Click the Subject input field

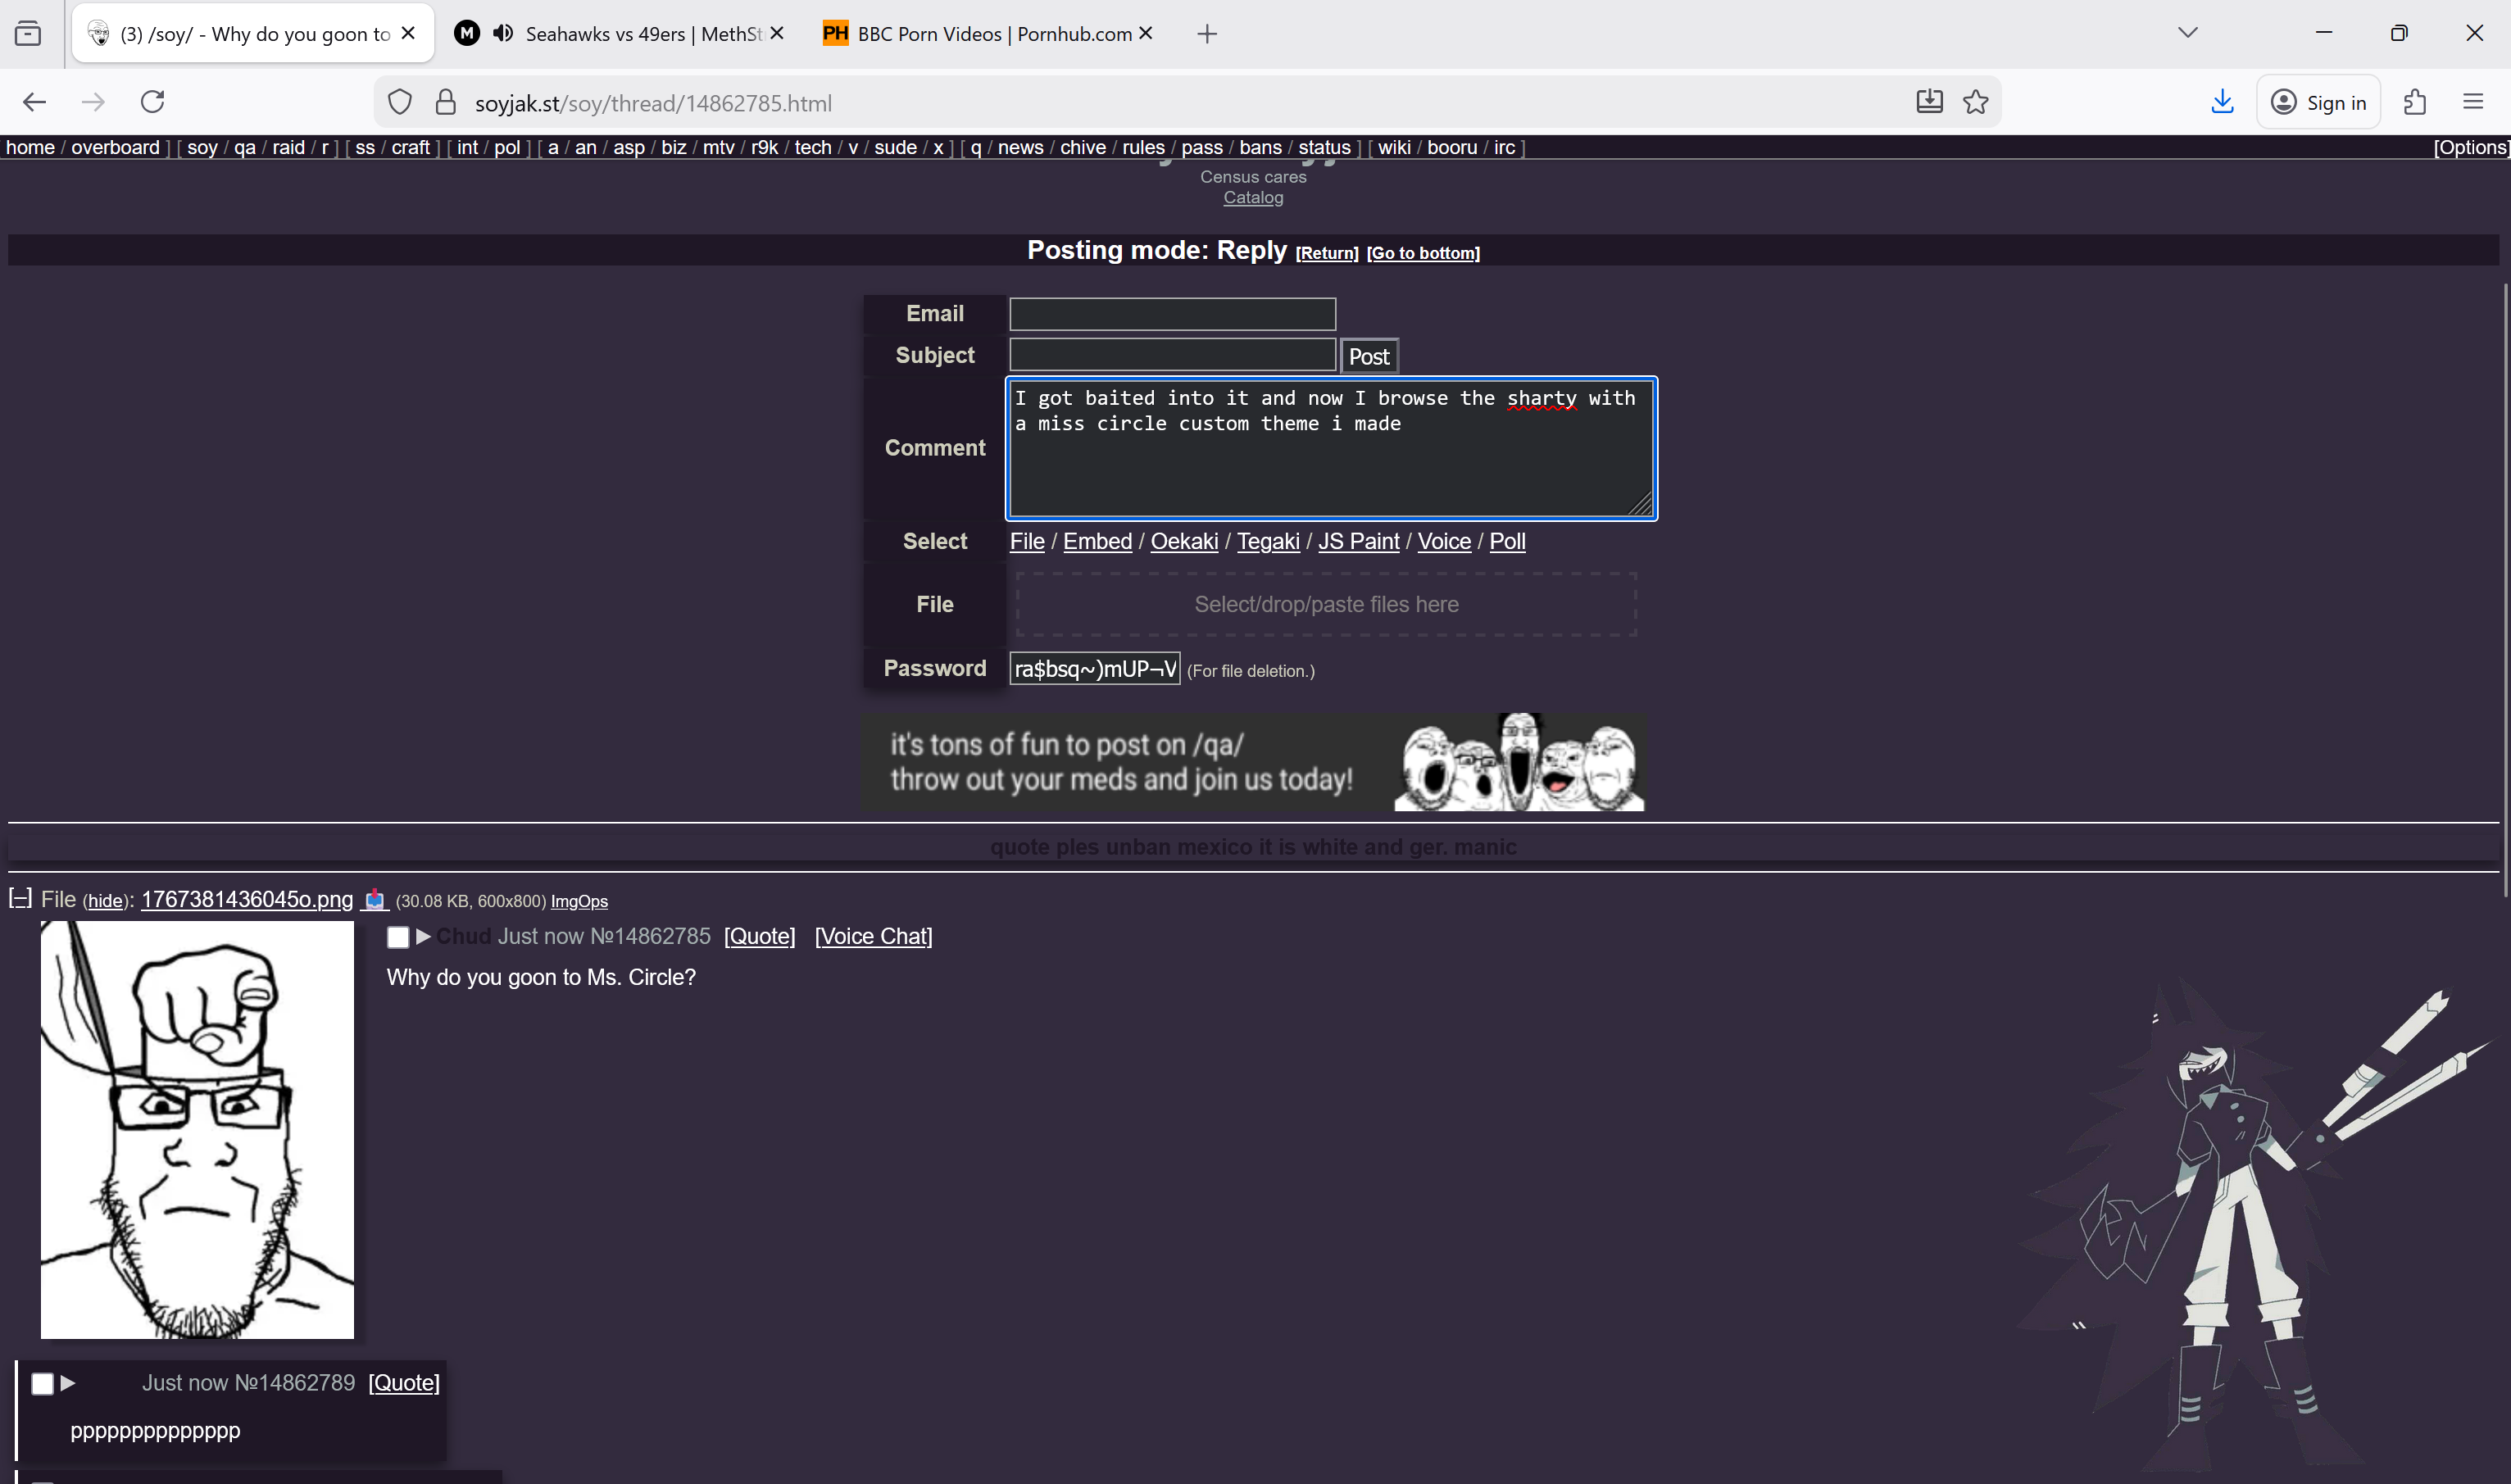coord(1172,355)
